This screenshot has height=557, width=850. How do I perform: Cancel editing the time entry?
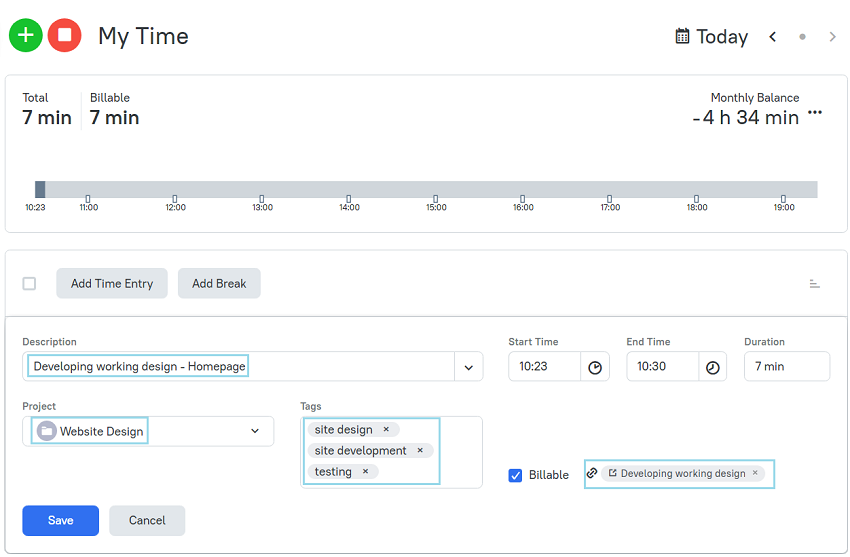(x=147, y=521)
